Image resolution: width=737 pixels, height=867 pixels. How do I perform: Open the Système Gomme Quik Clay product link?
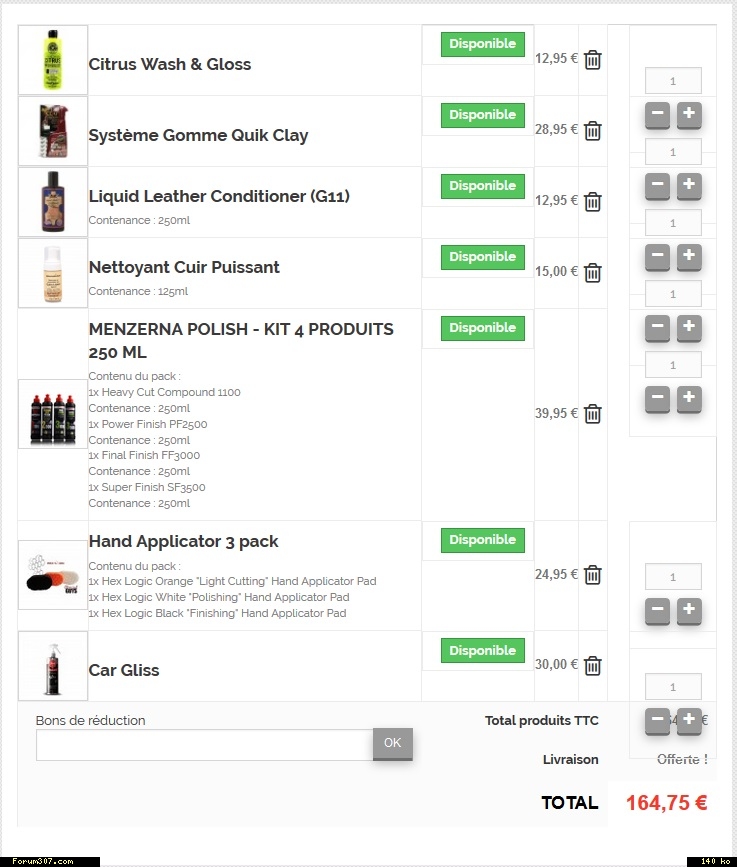coord(198,135)
